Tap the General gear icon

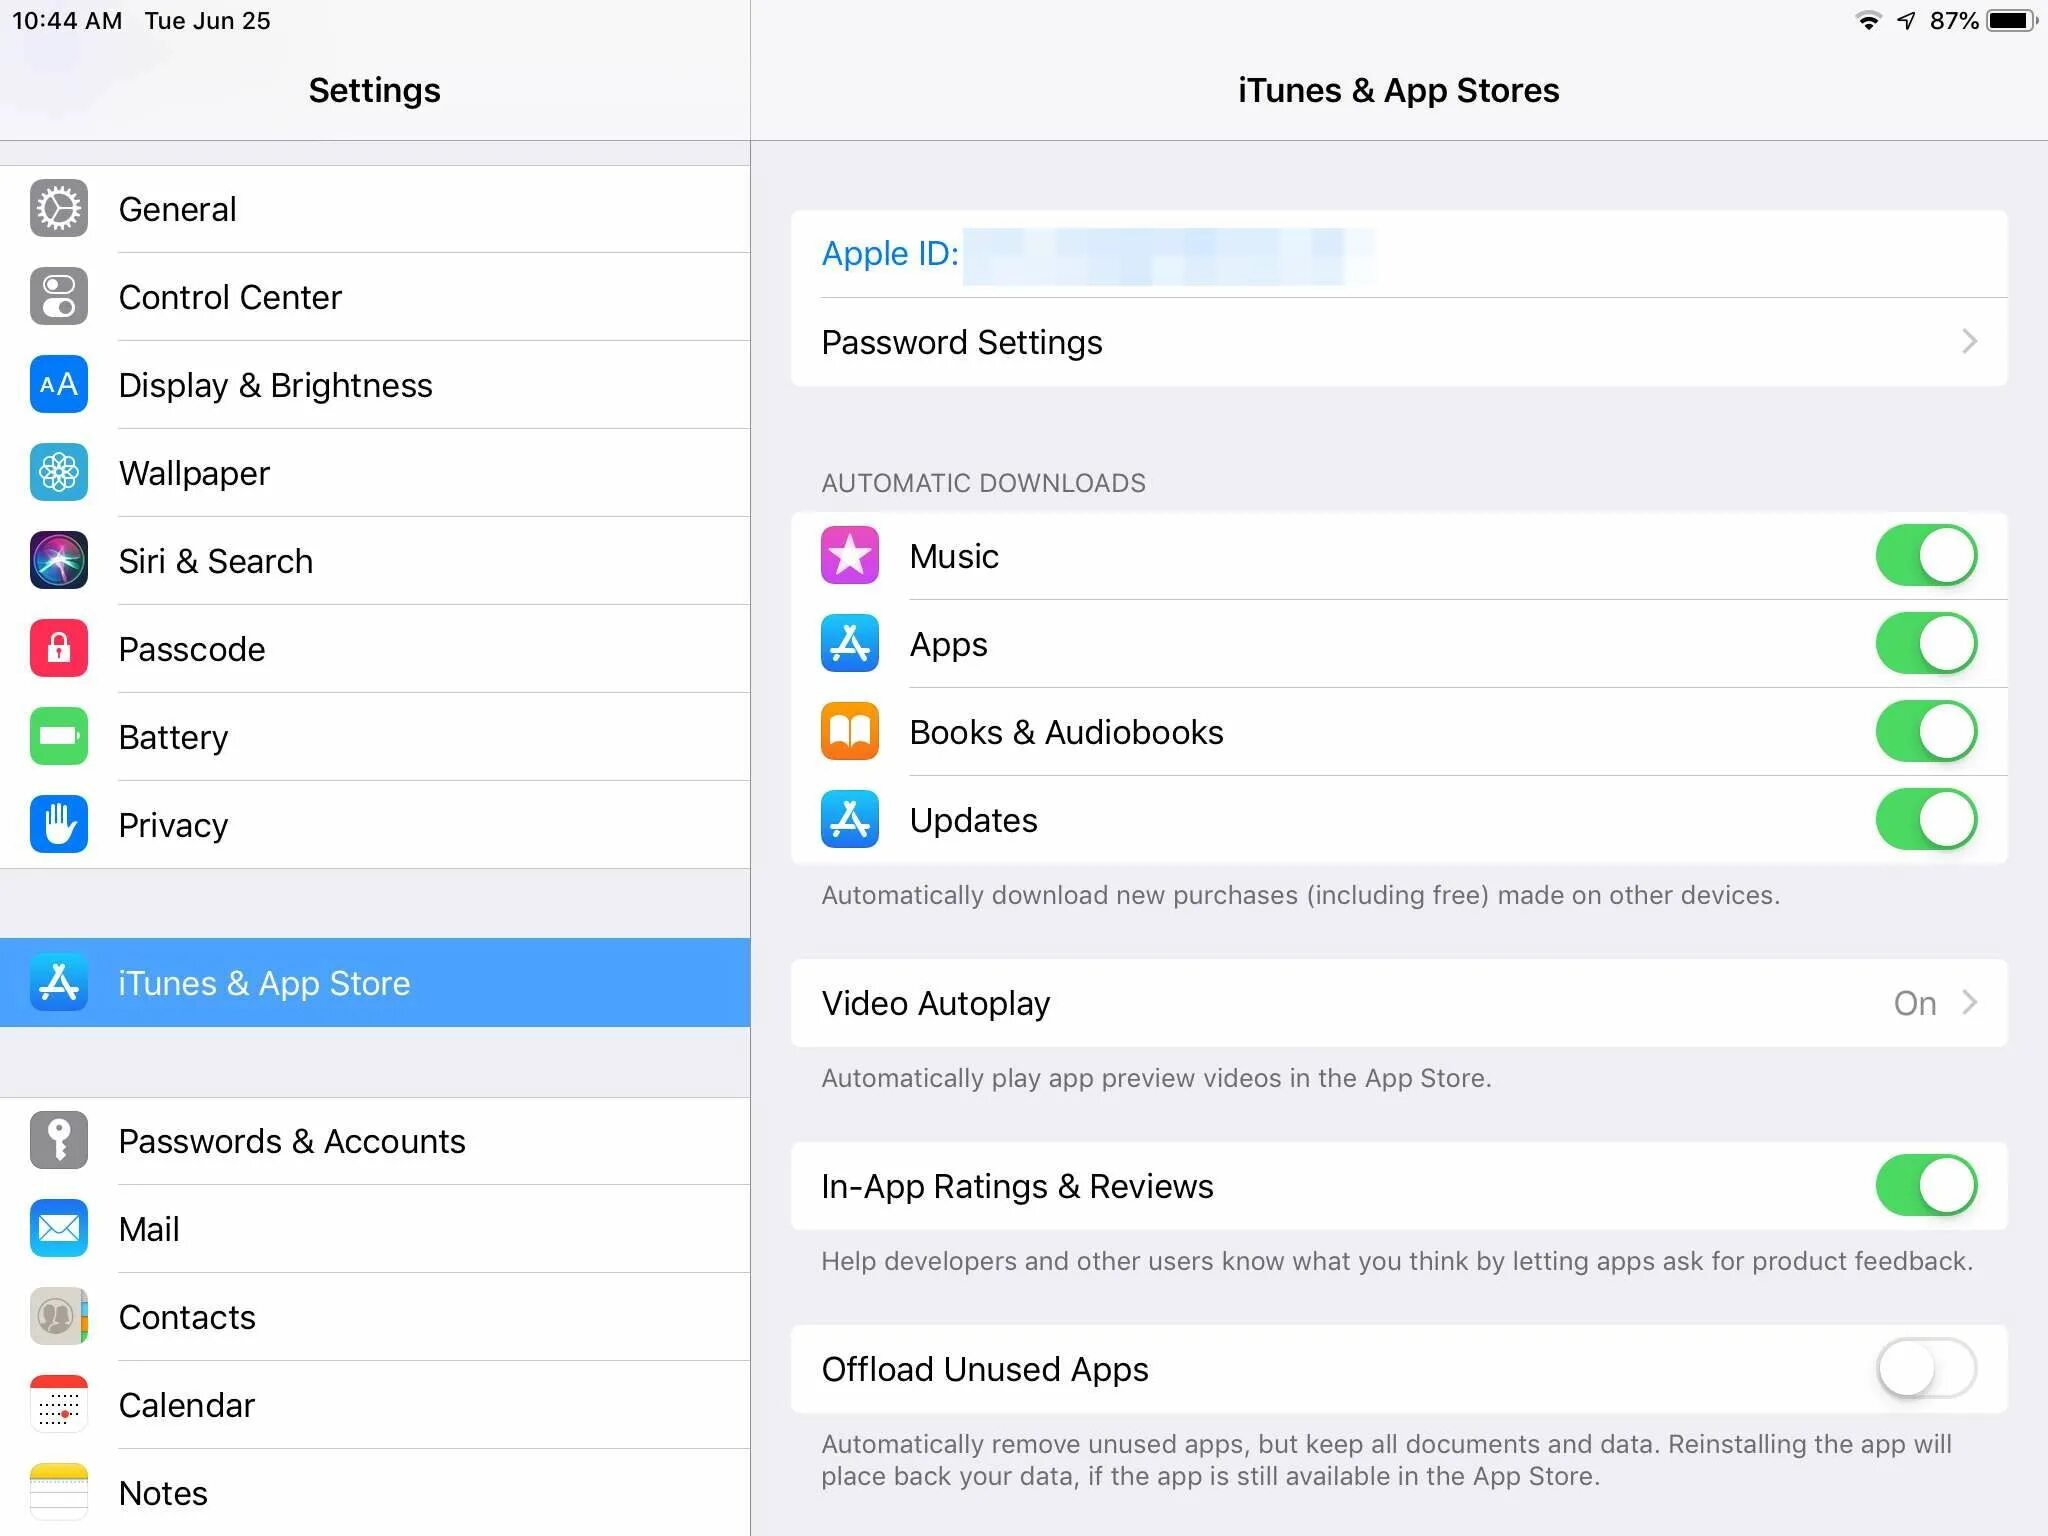tap(59, 209)
